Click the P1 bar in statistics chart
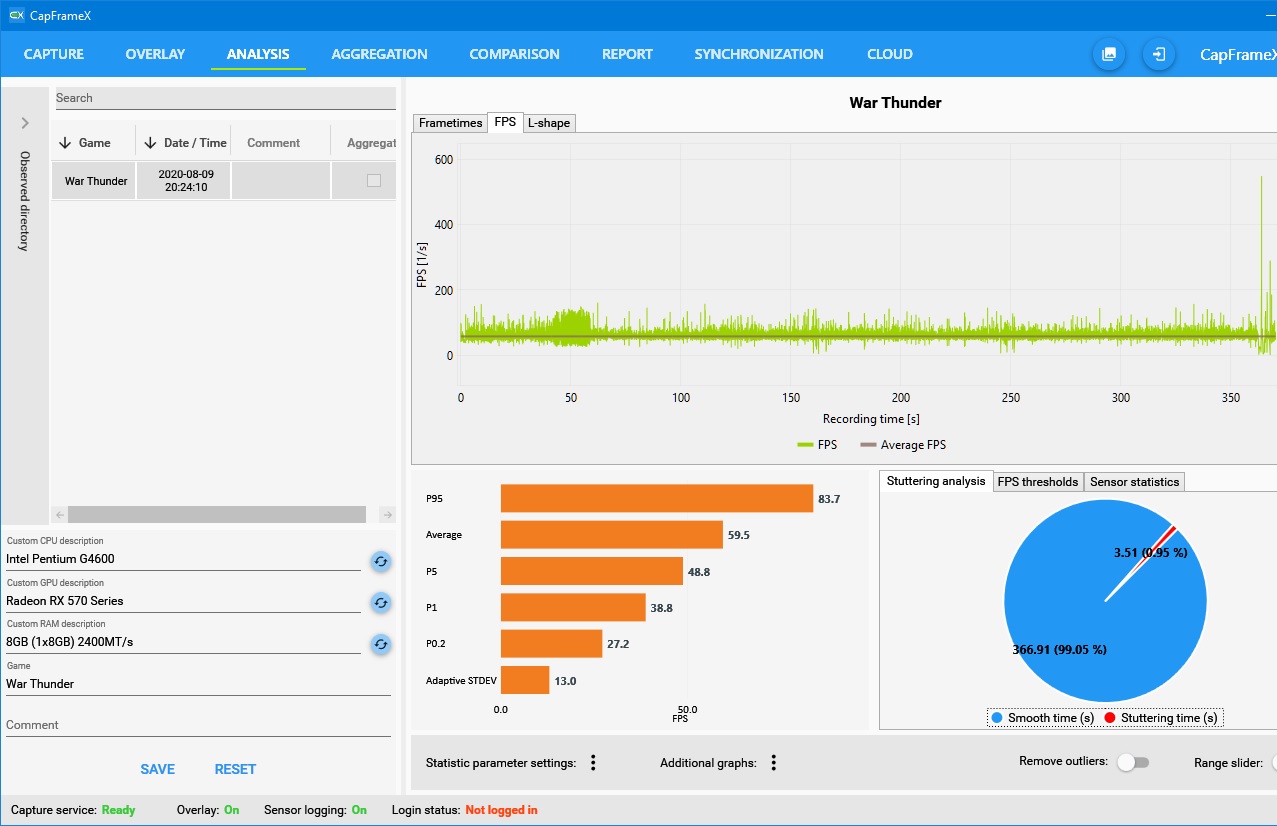The height and width of the screenshot is (826, 1277). click(573, 607)
